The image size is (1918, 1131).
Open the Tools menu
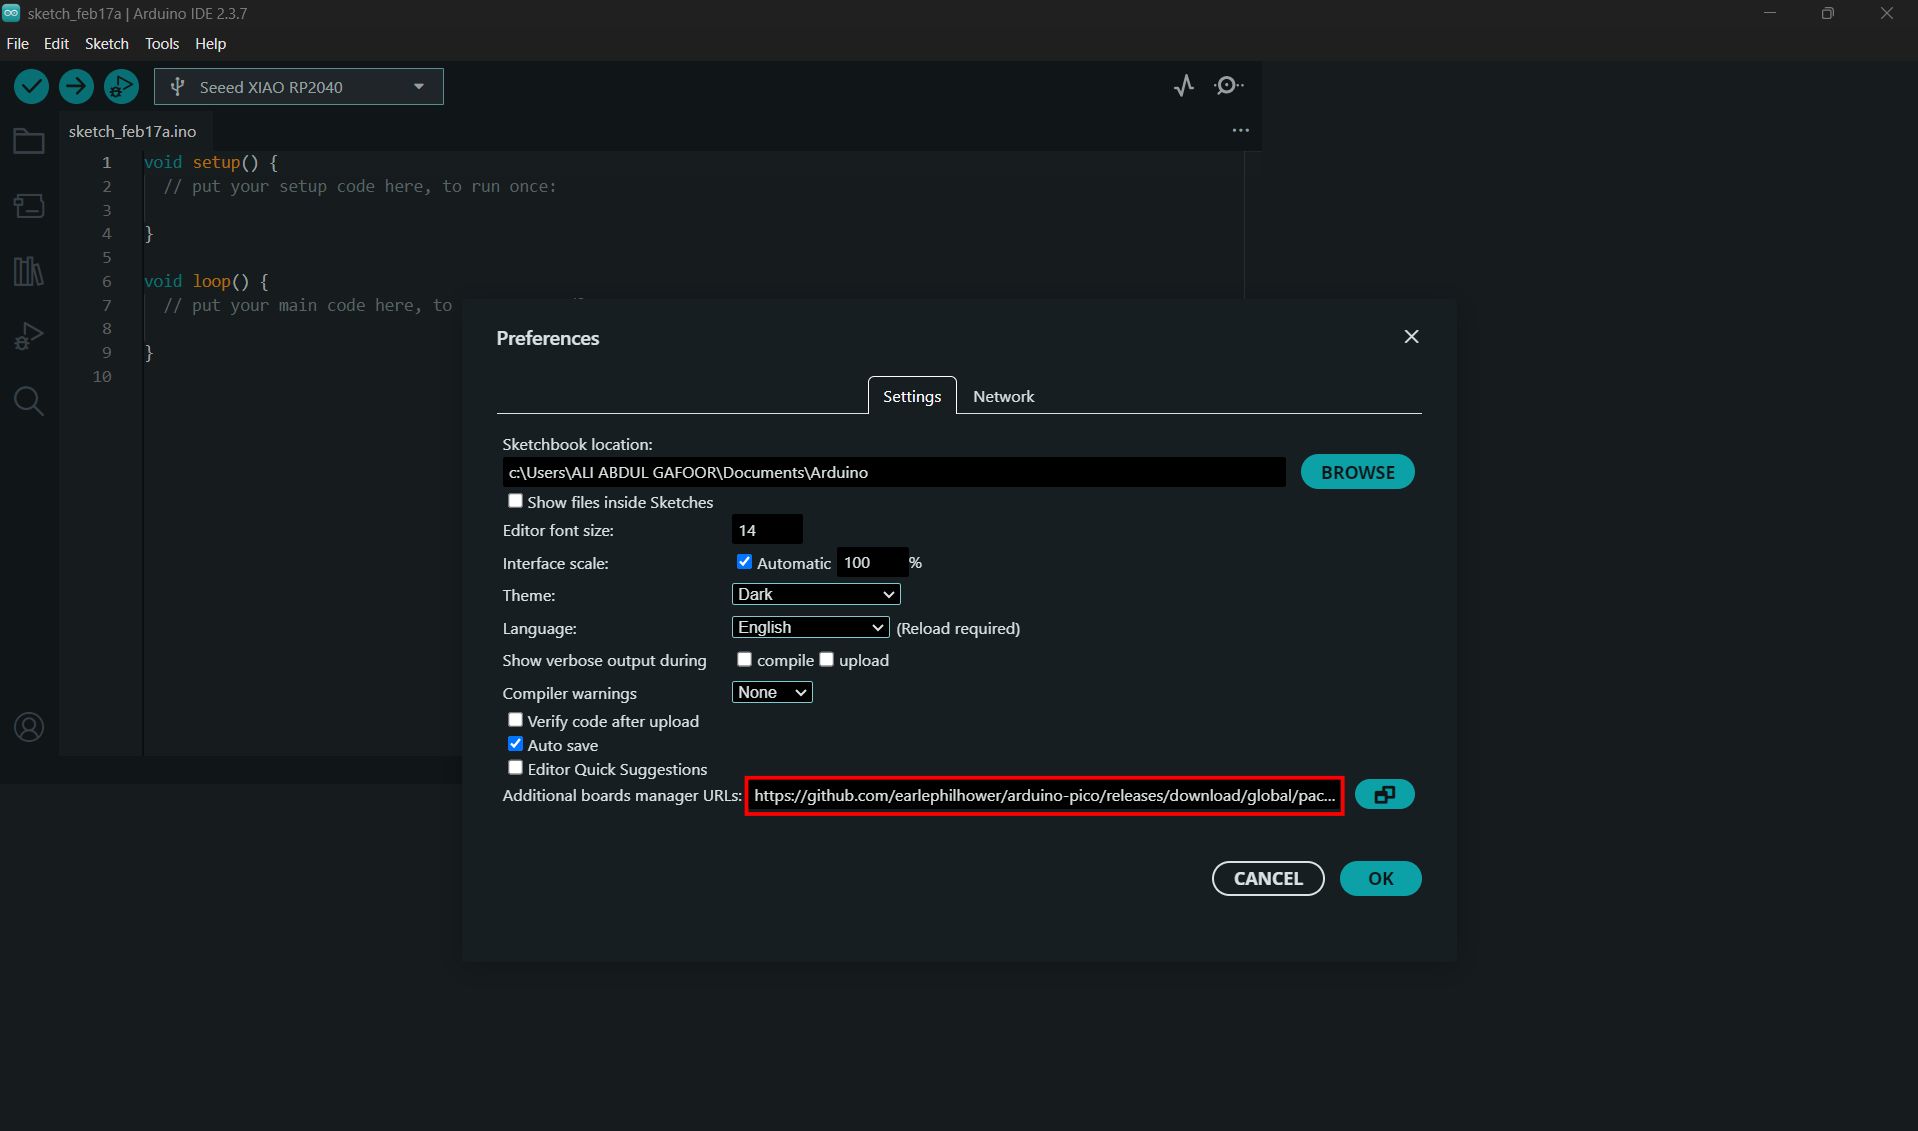click(162, 44)
